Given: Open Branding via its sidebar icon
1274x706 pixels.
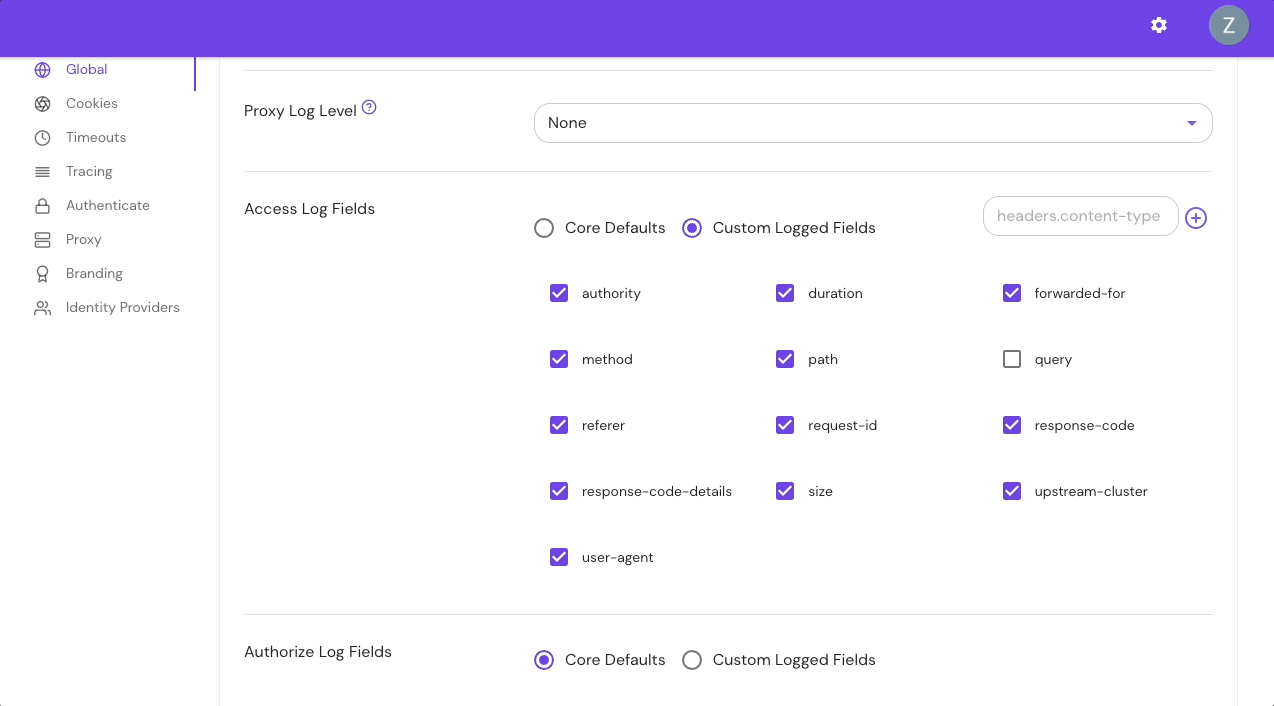Looking at the screenshot, I should [x=42, y=273].
